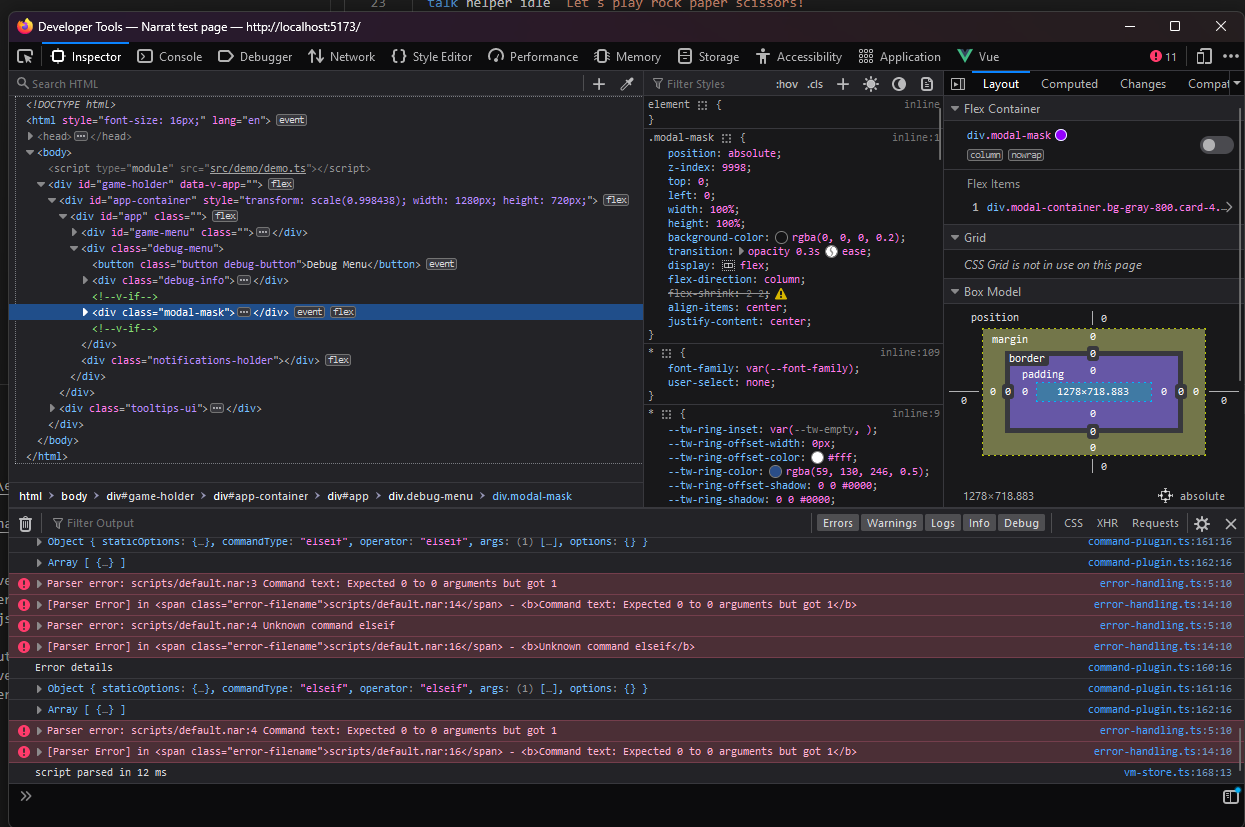The width and height of the screenshot is (1245, 827).
Task: Switch to the Changes sidebar tab
Action: click(x=1143, y=84)
